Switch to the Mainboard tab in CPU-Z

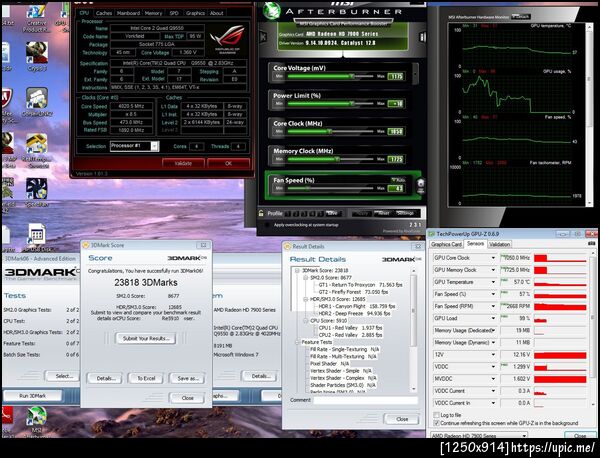(128, 13)
